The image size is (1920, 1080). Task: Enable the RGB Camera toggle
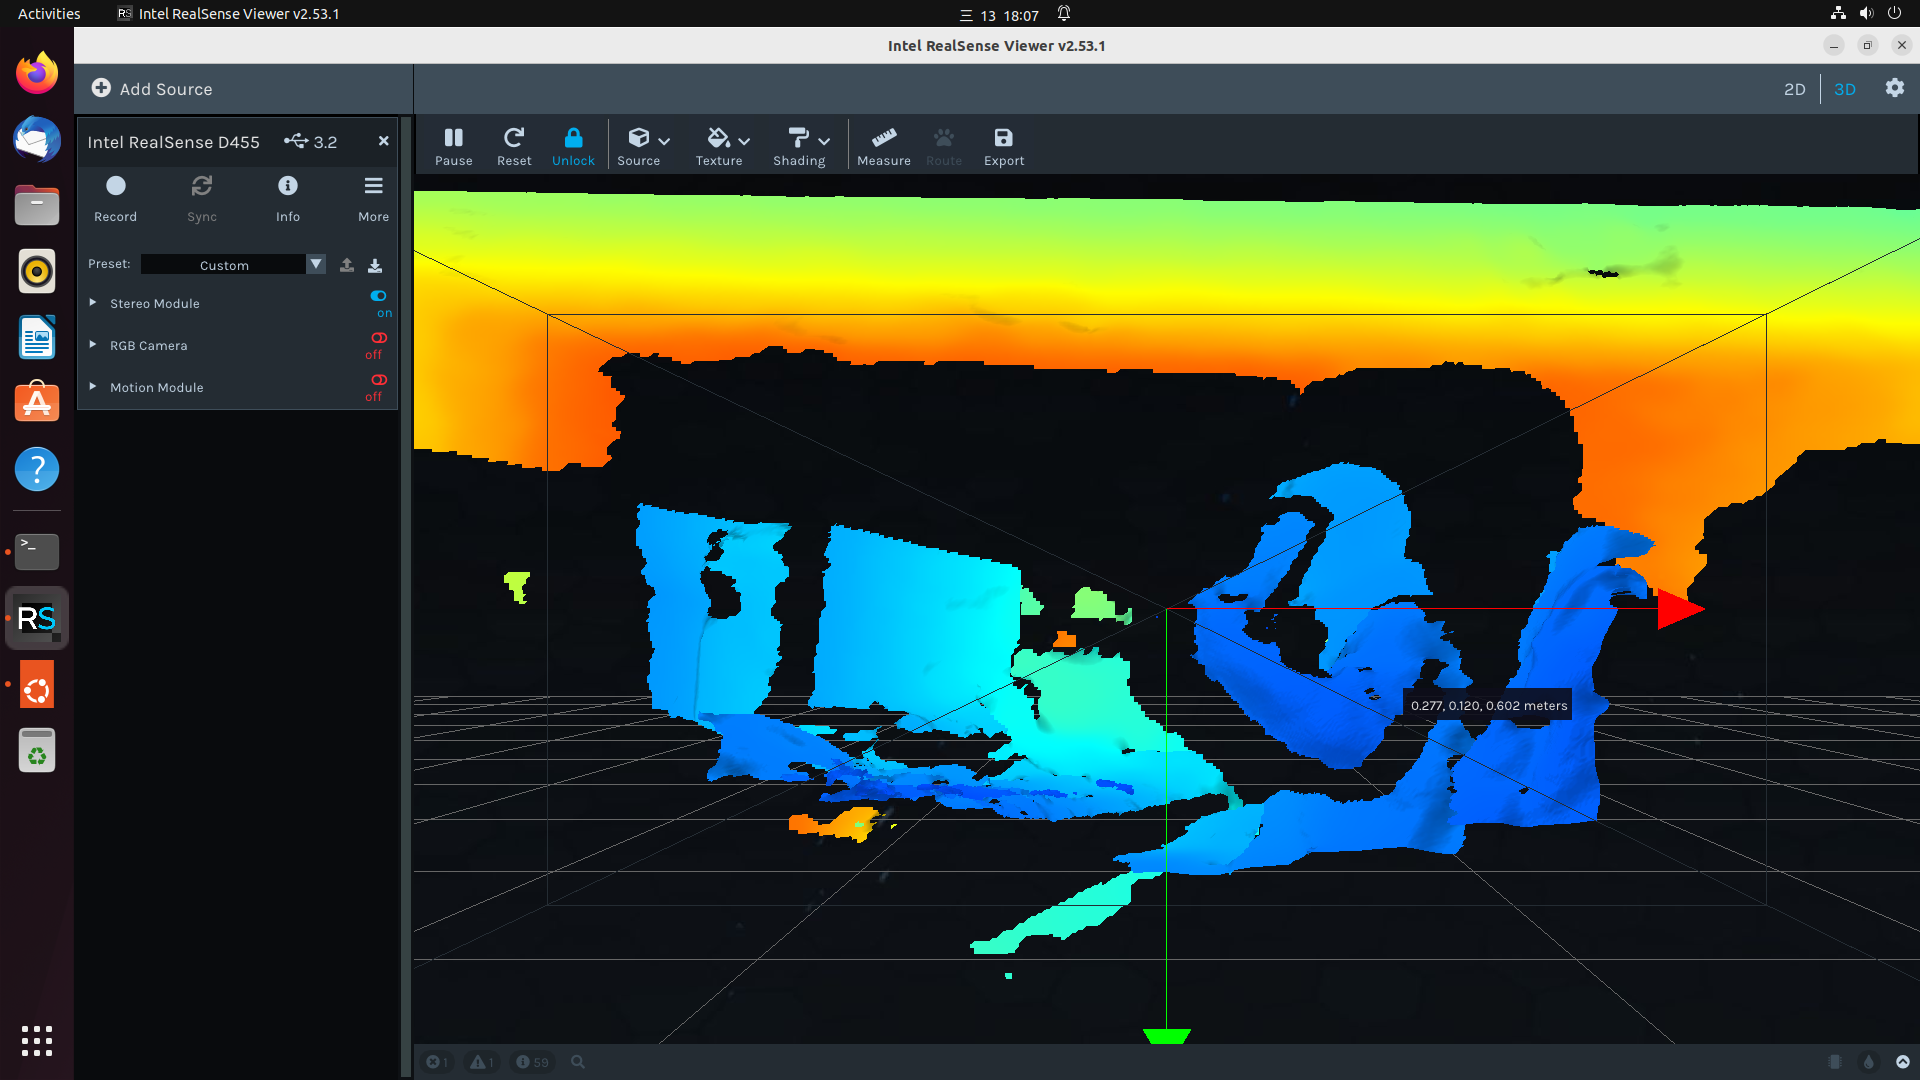(378, 338)
